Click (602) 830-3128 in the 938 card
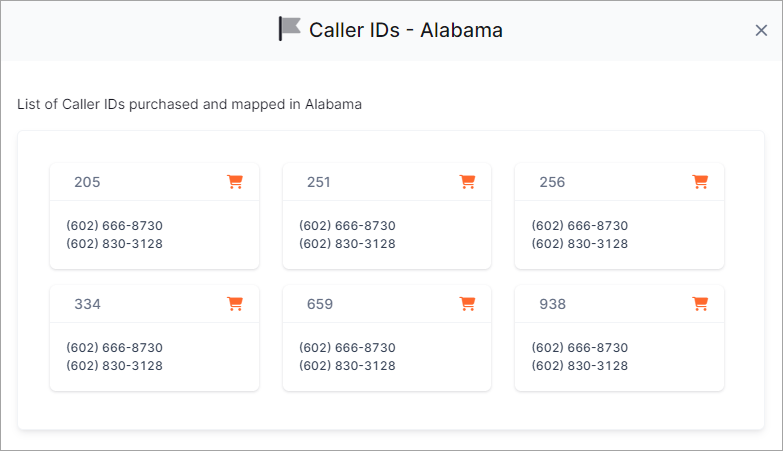This screenshot has width=783, height=451. [580, 366]
